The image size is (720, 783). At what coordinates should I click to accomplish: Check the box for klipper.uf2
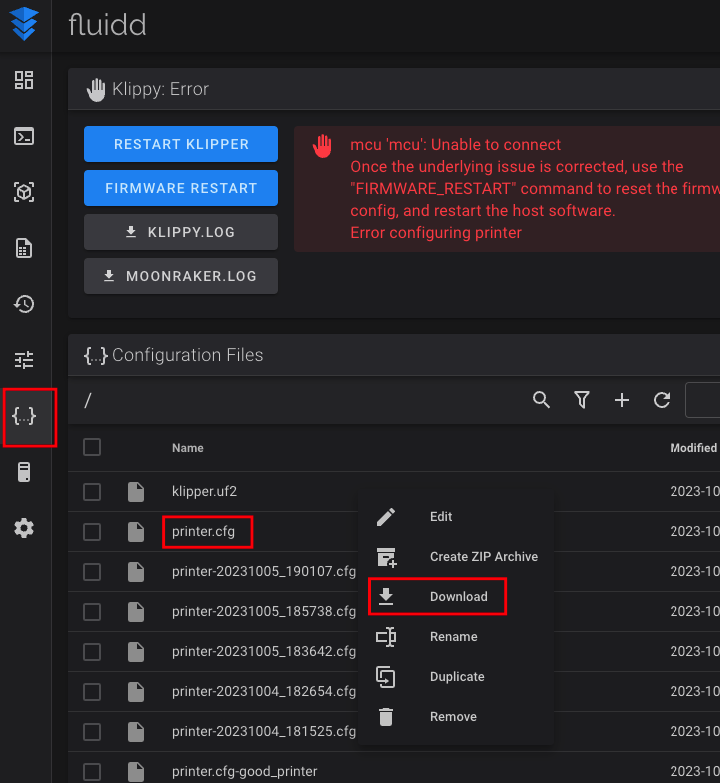pyautogui.click(x=92, y=492)
